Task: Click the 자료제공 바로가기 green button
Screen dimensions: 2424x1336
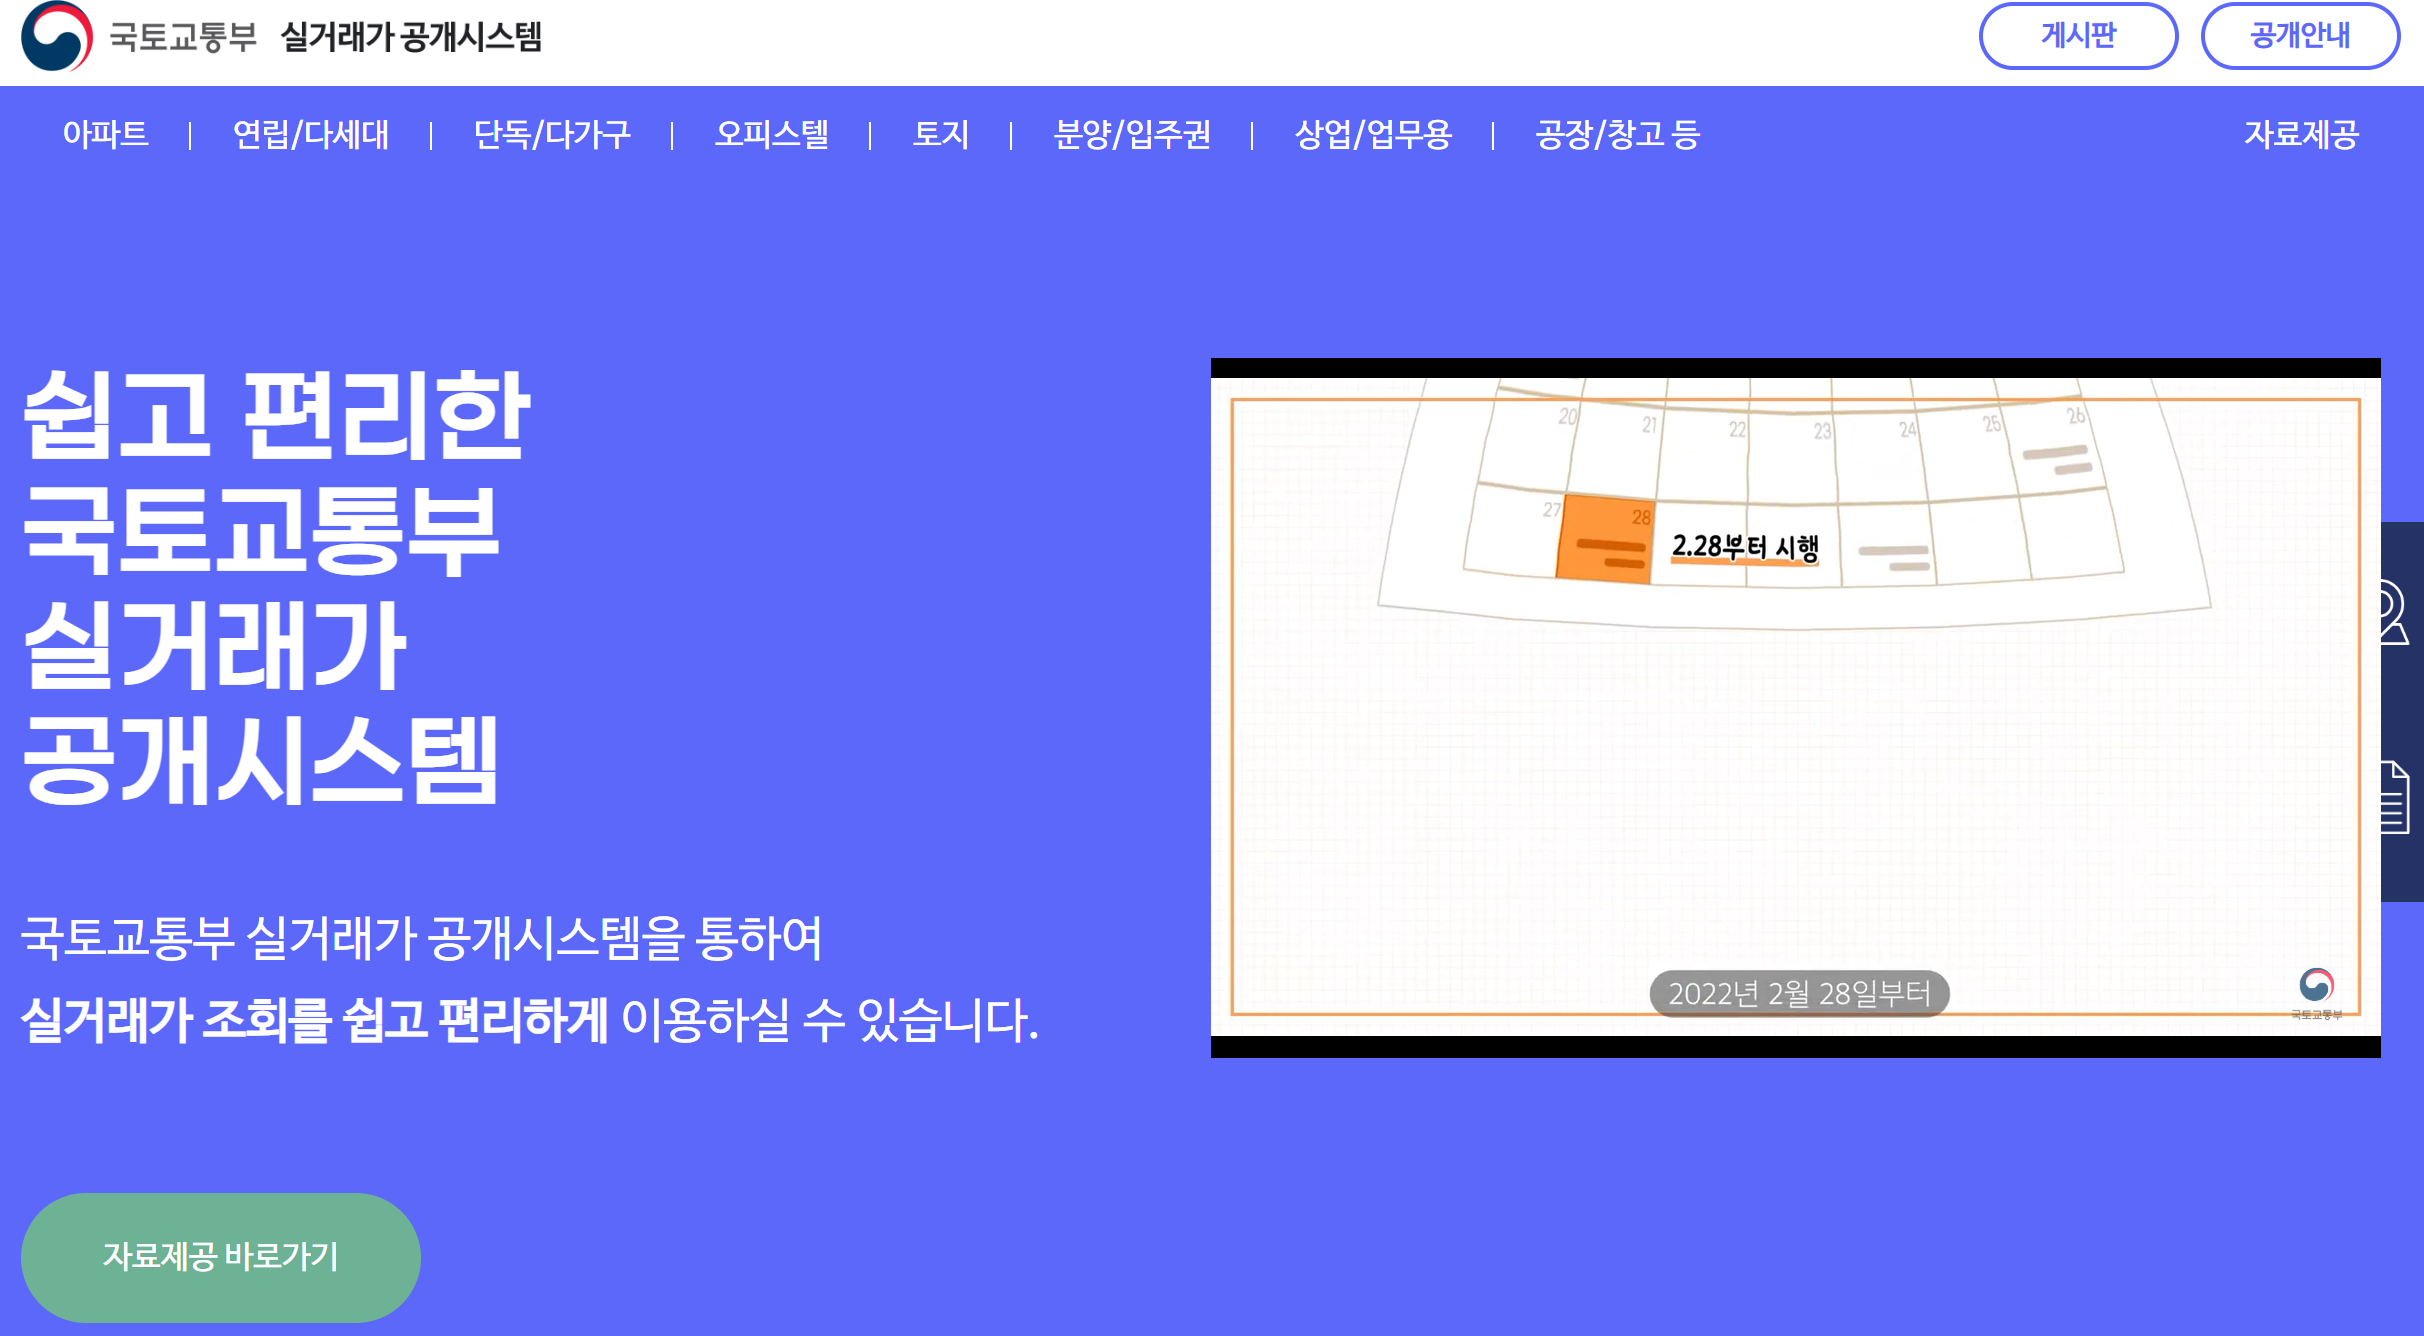Action: point(222,1257)
